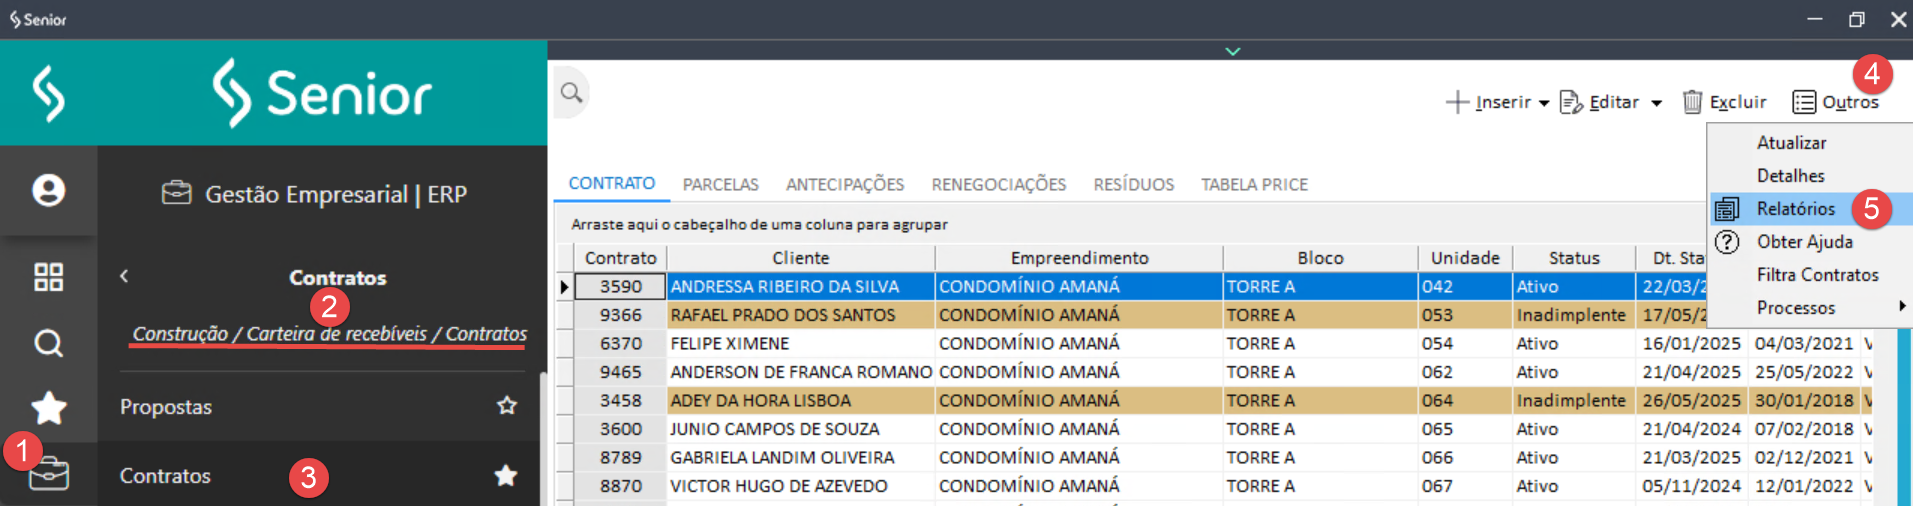Toggle favorite star for Contratos

pyautogui.click(x=506, y=476)
